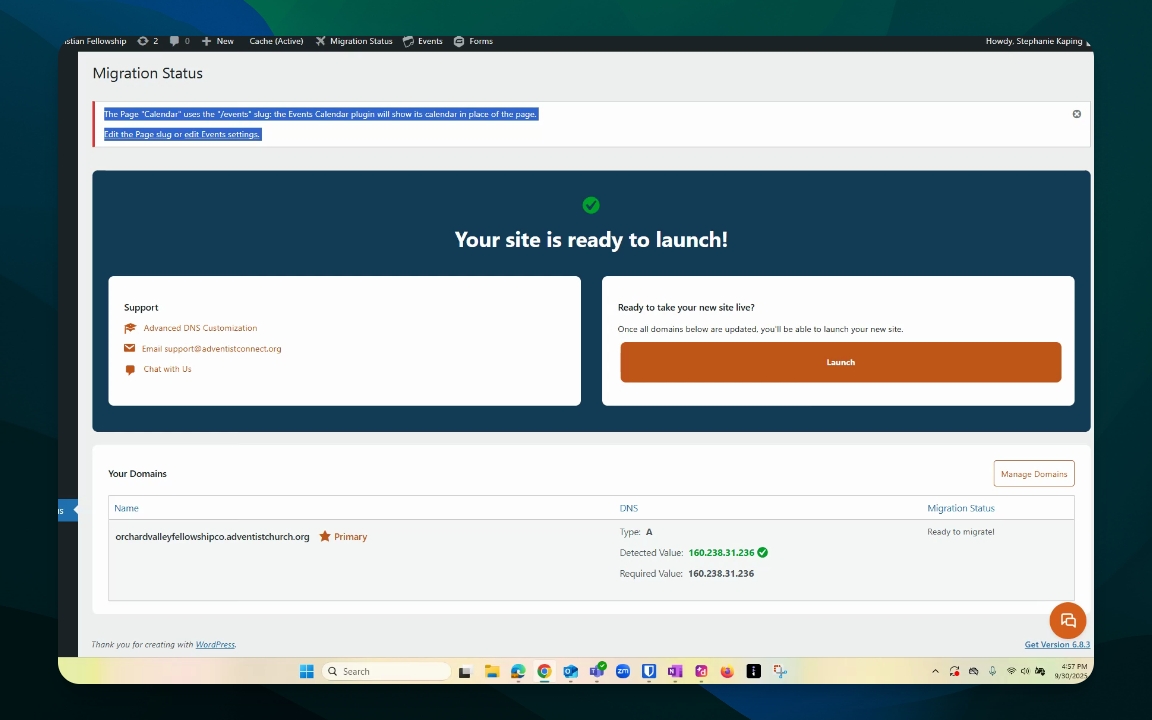The image size is (1152, 720).
Task: Click the speech bubble icon beside Chat with Us
Action: click(x=130, y=370)
